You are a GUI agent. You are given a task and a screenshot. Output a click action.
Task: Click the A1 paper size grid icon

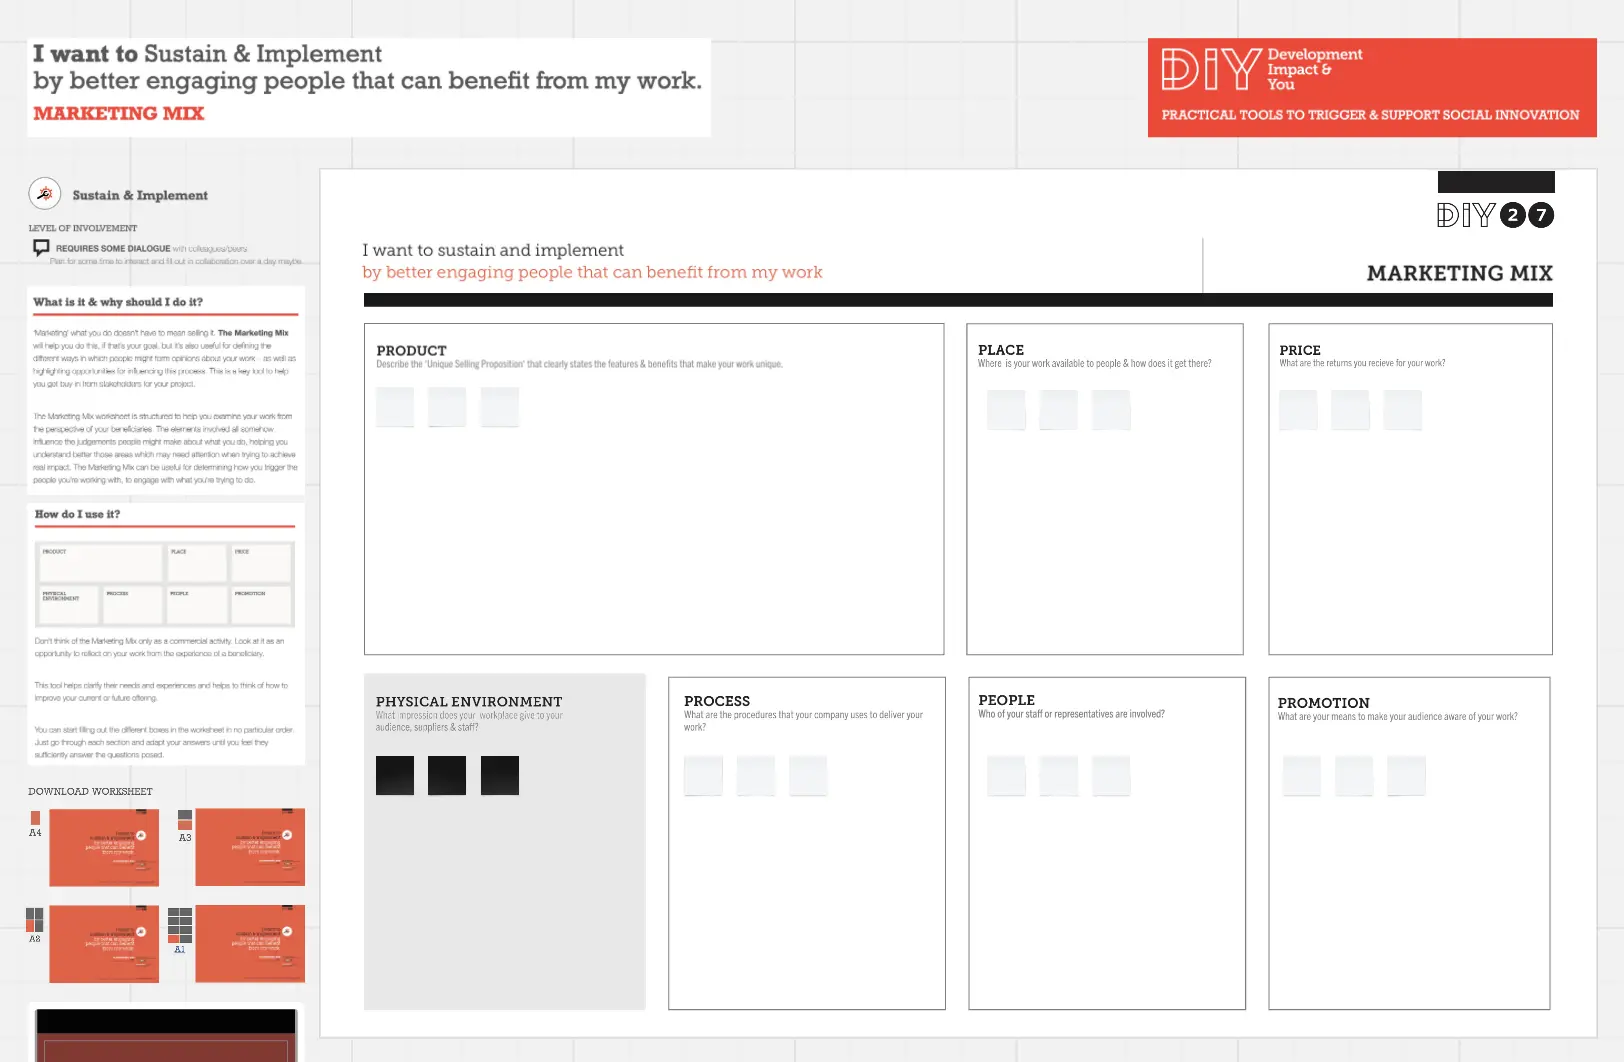tap(180, 925)
